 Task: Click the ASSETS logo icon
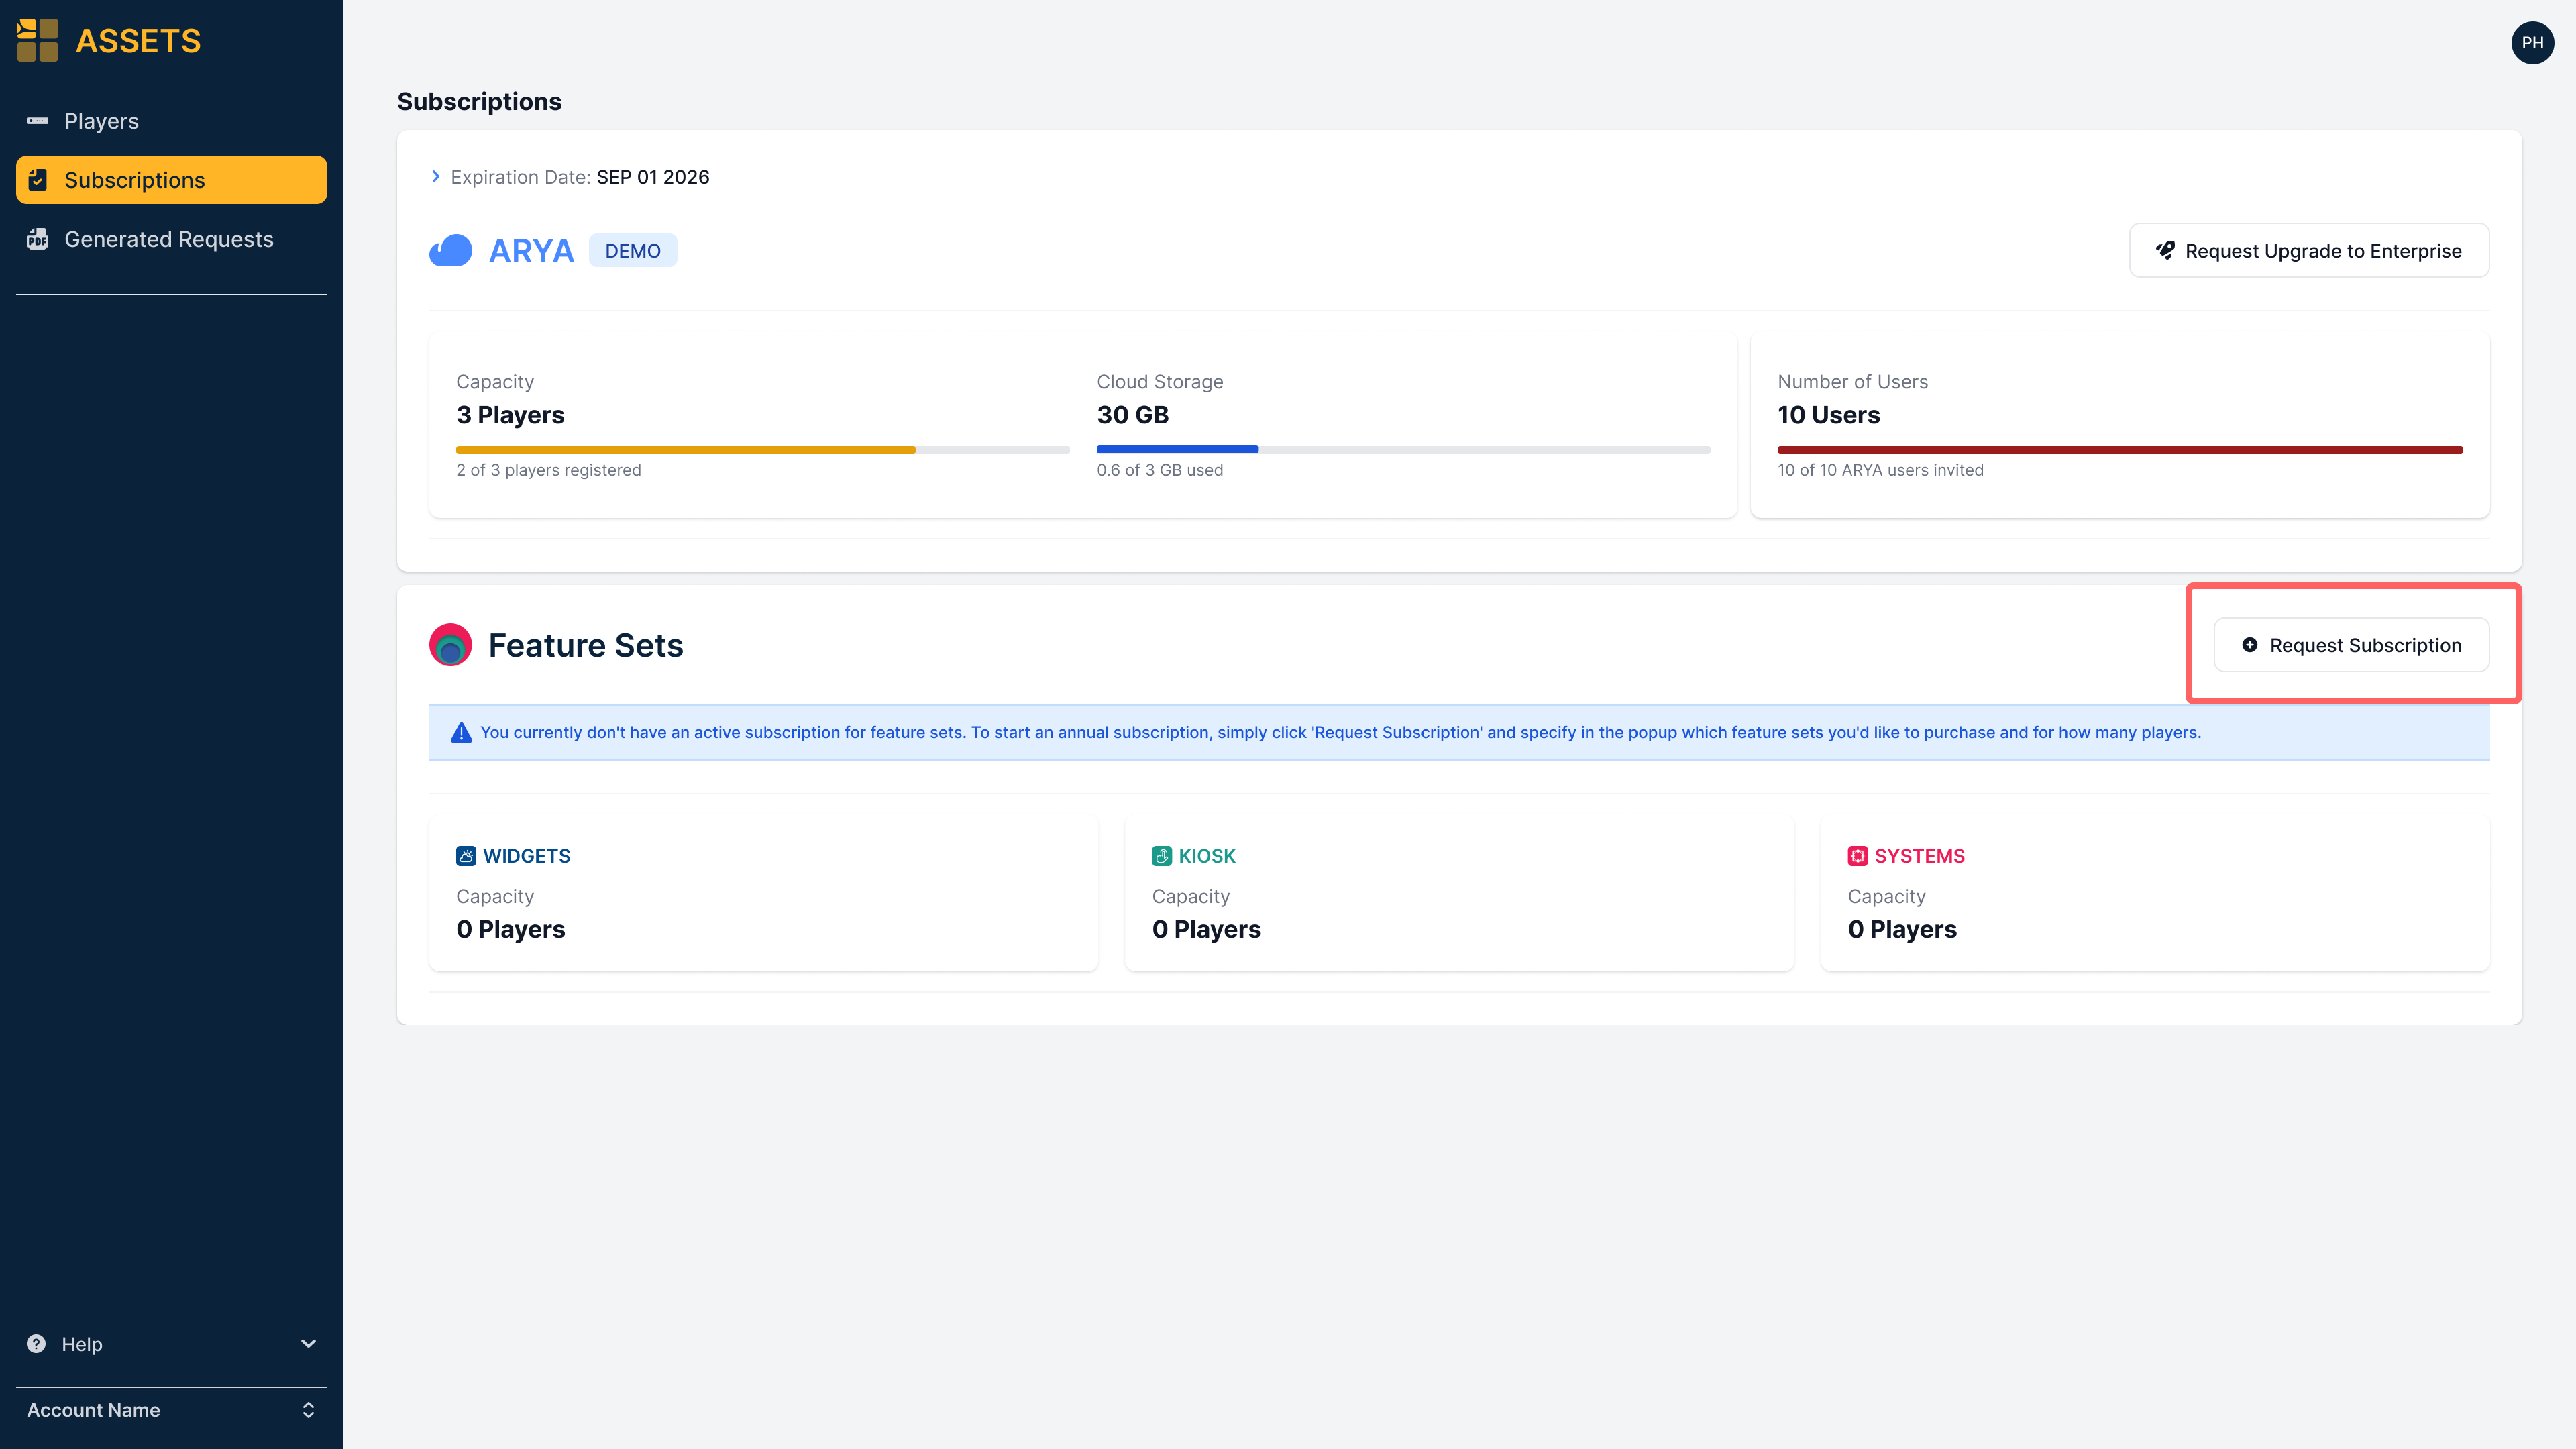(x=37, y=40)
